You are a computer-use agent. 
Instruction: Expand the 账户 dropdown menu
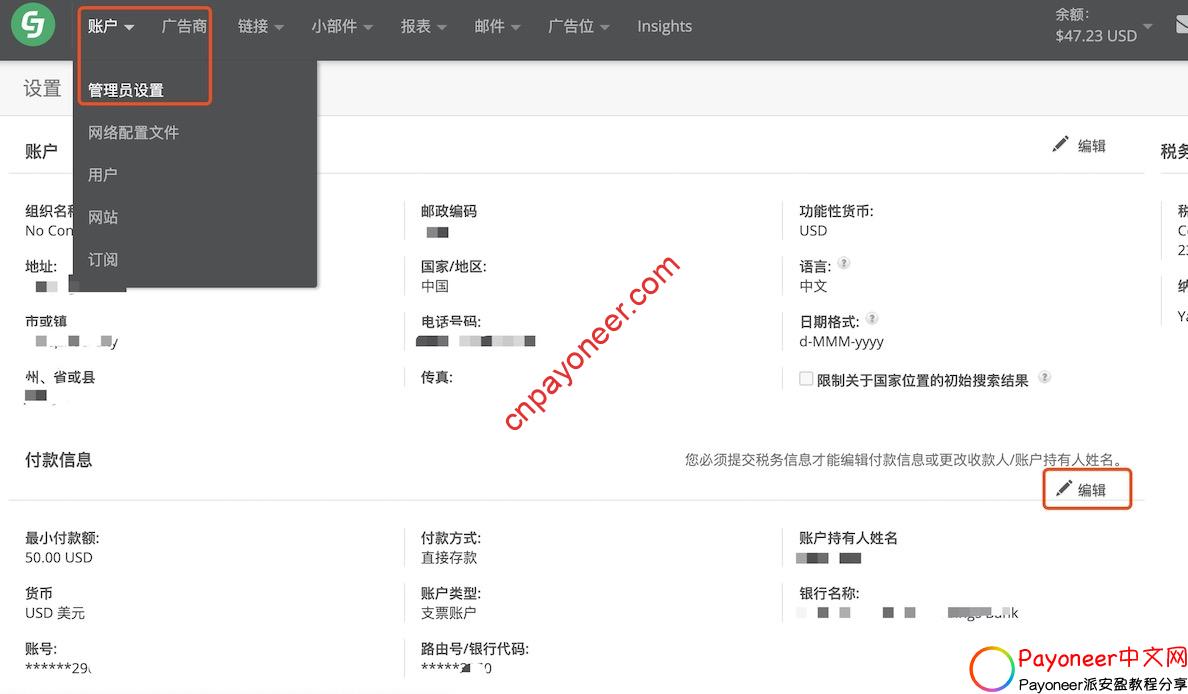[111, 27]
